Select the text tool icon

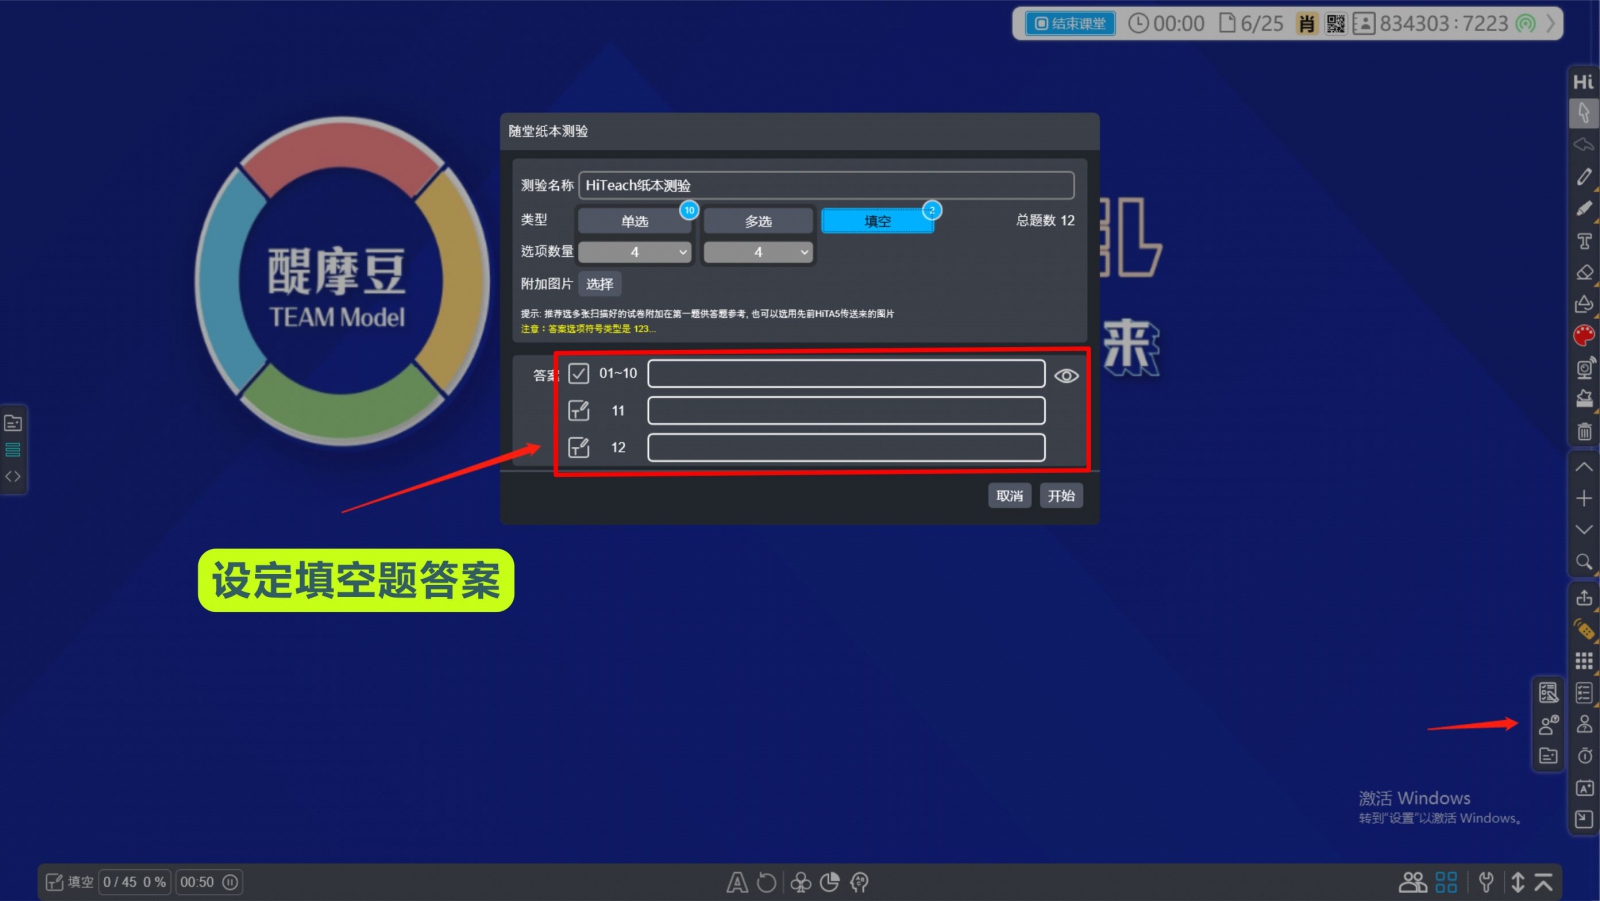click(1584, 241)
